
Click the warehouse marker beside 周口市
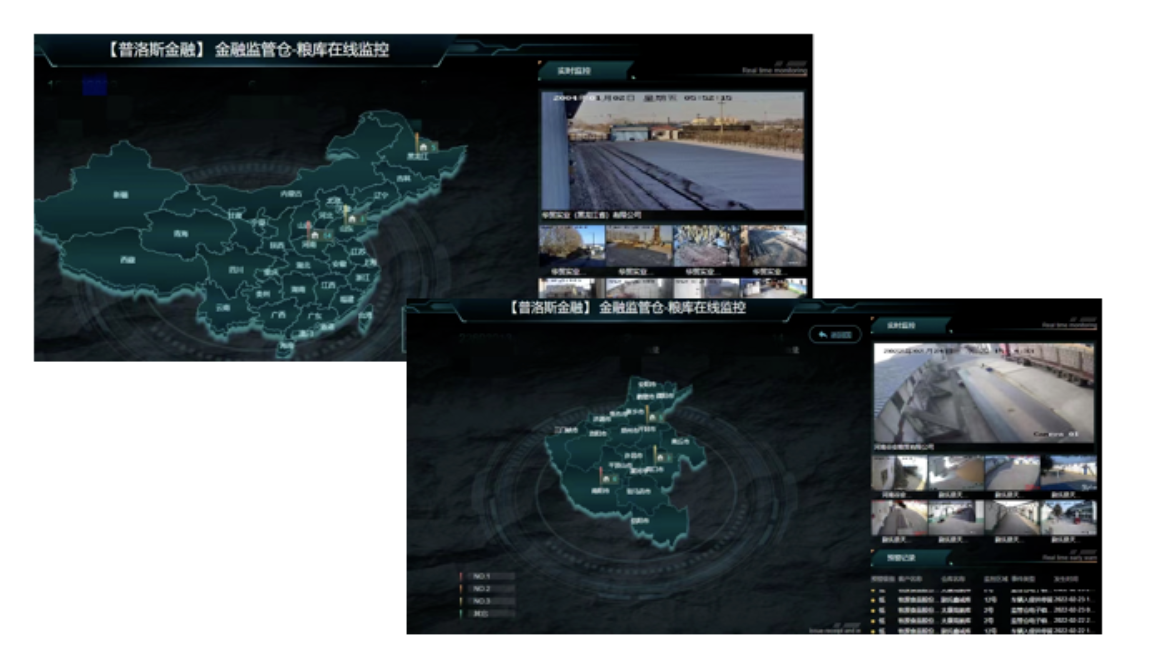click(660, 458)
